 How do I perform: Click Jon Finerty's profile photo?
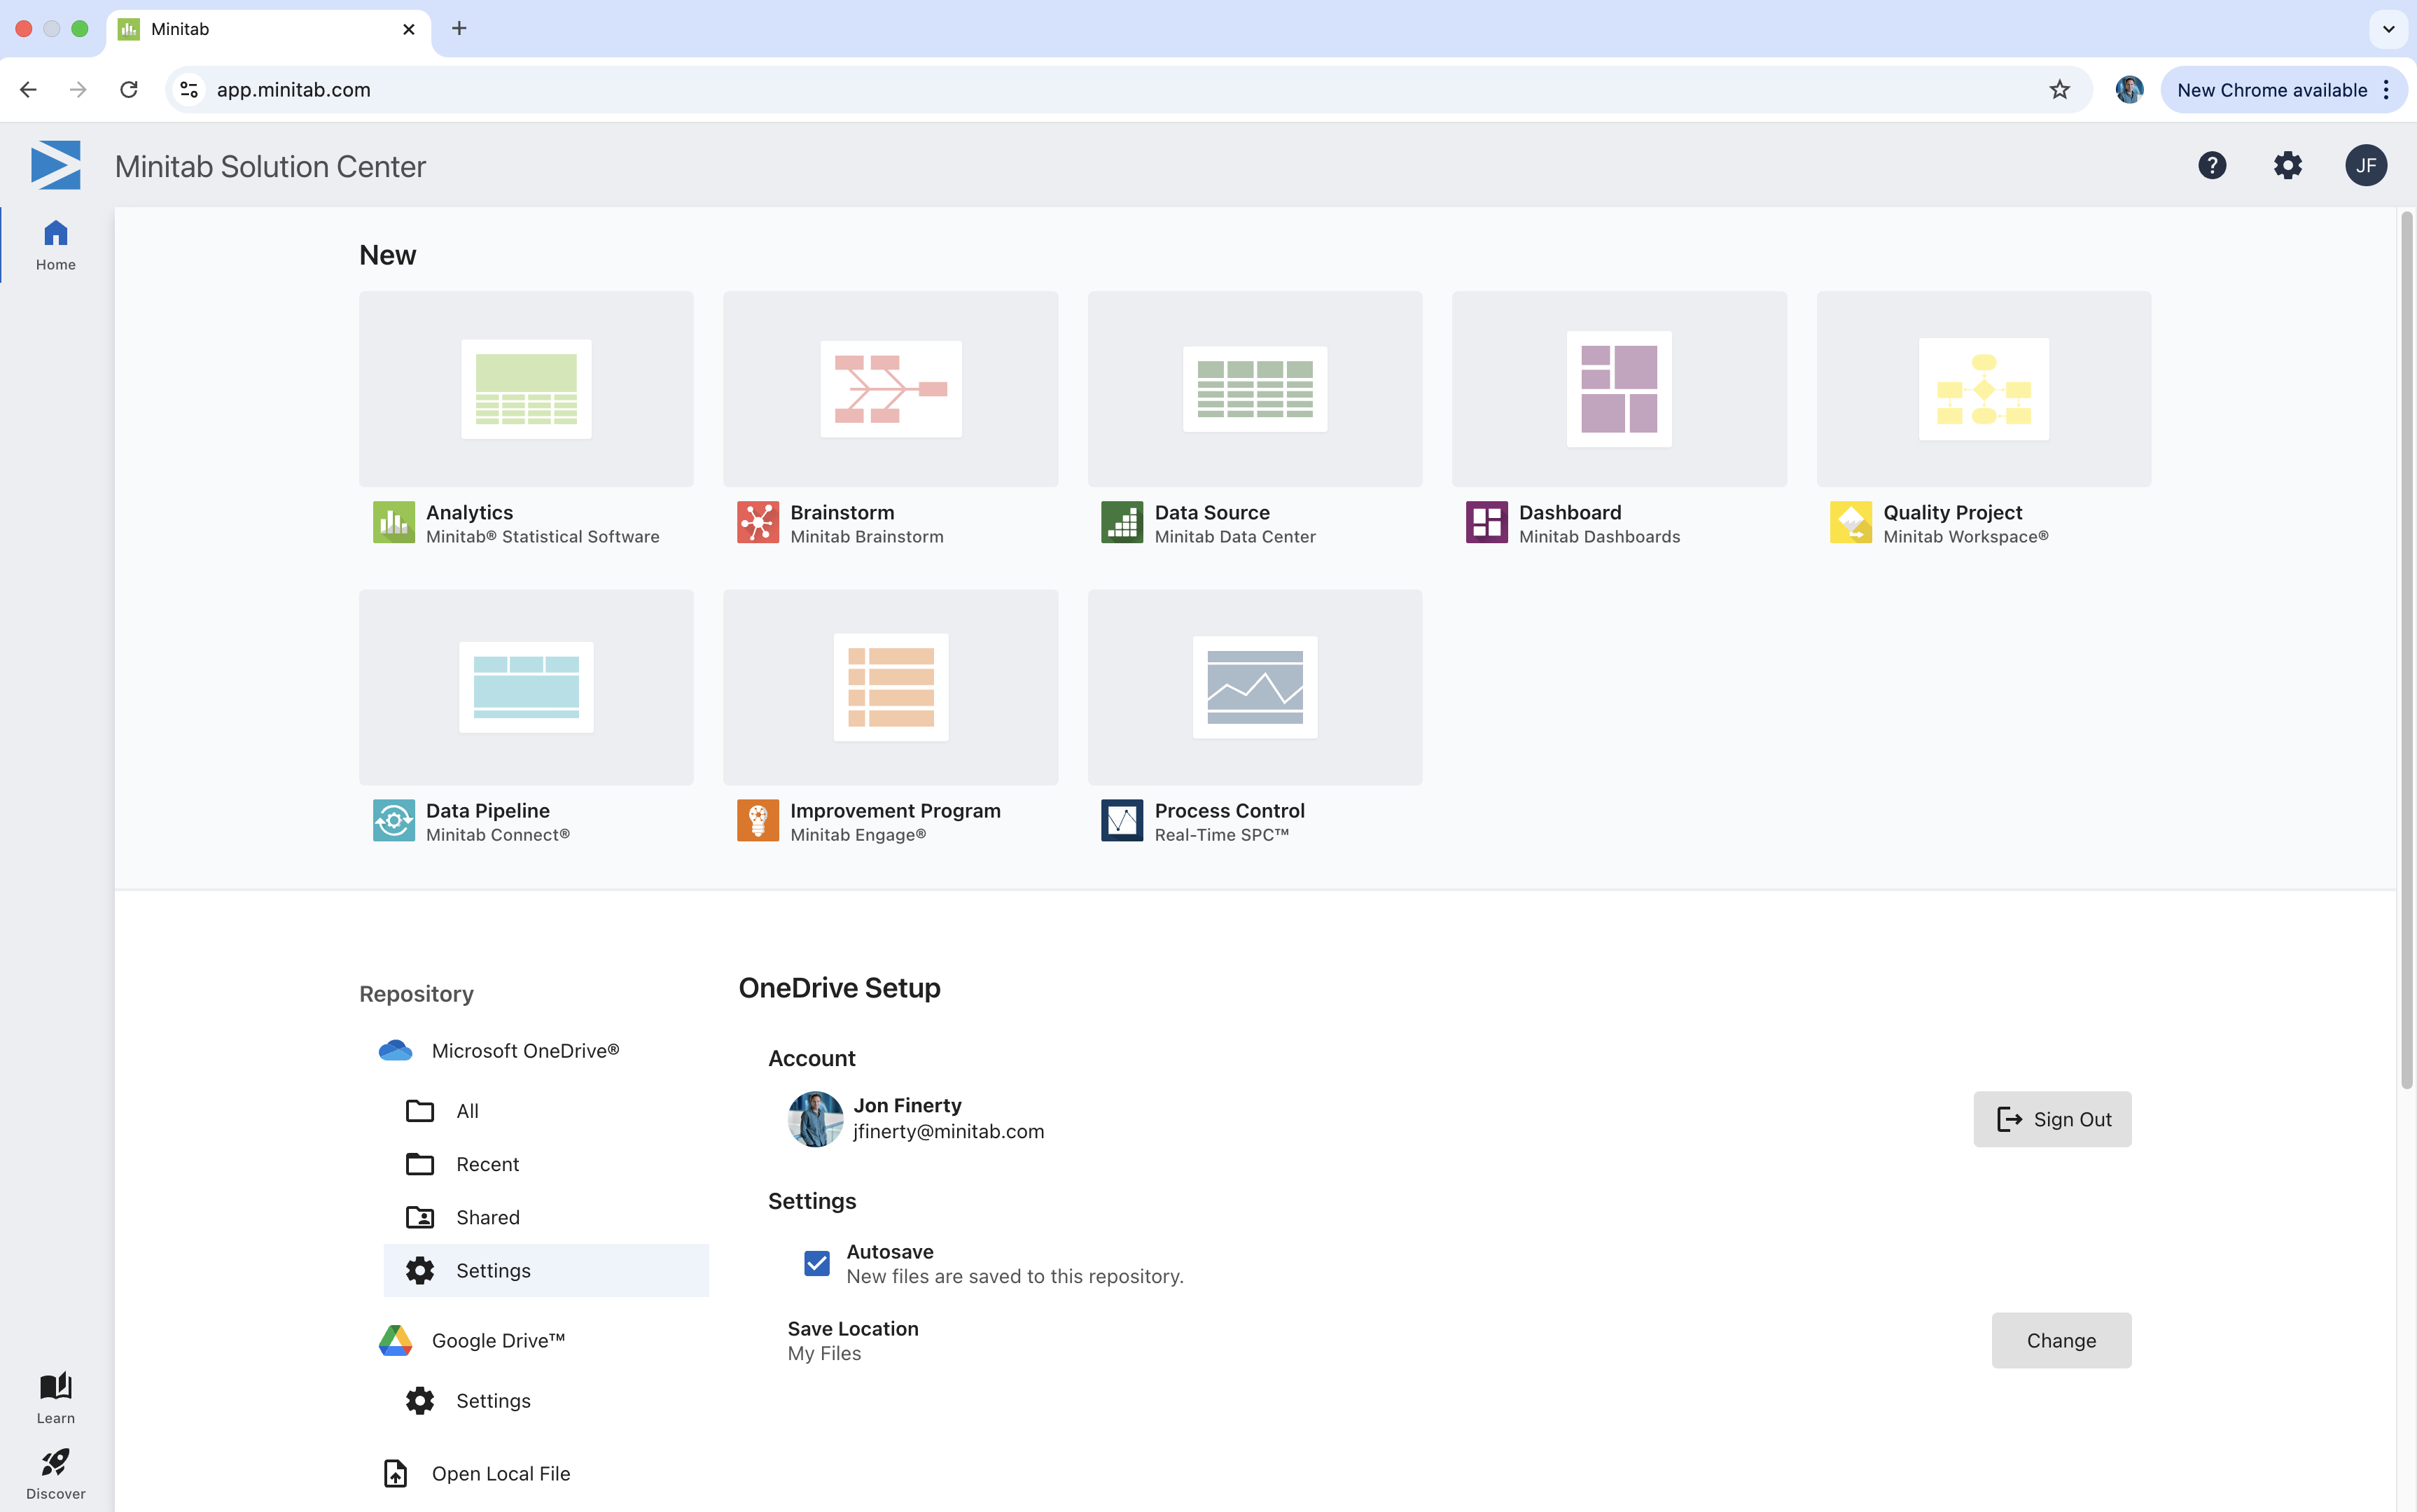[815, 1119]
